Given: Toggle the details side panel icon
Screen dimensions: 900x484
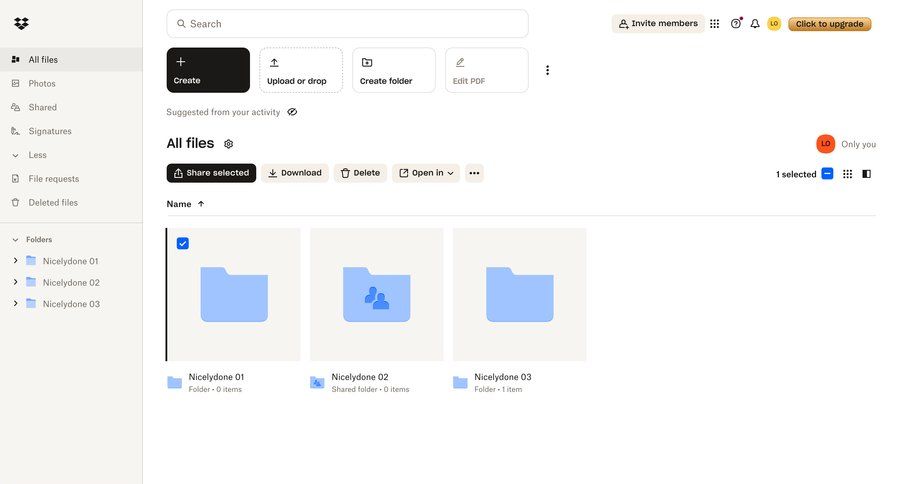Looking at the screenshot, I should pos(867,174).
